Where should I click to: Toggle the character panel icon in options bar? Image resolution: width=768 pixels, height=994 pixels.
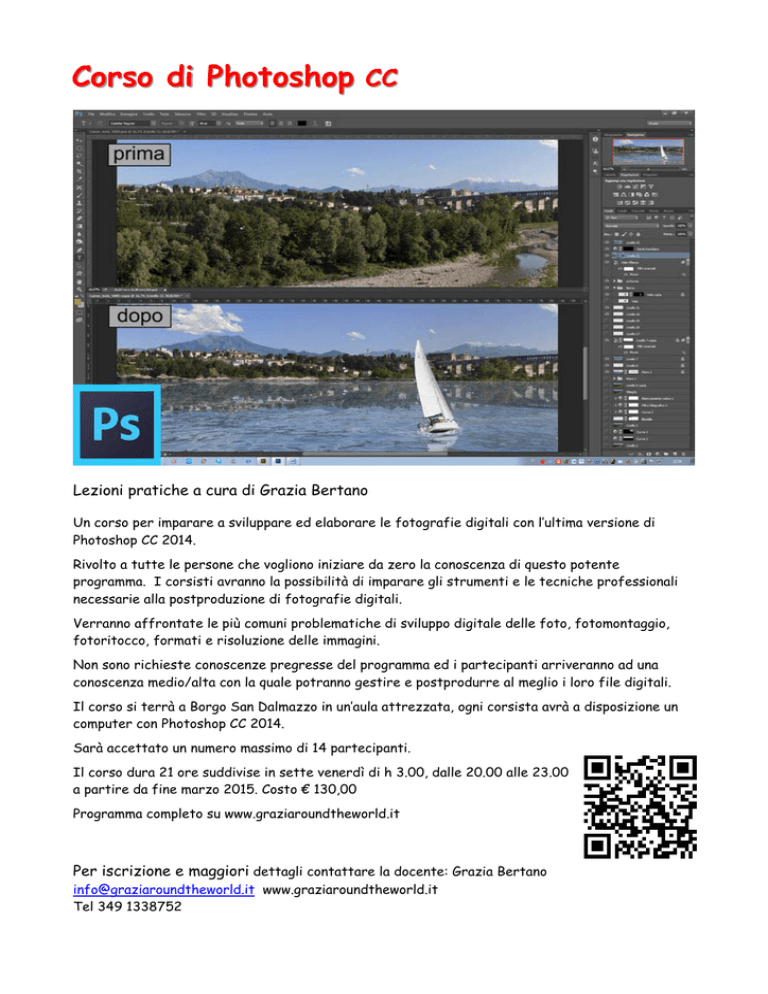(x=328, y=124)
